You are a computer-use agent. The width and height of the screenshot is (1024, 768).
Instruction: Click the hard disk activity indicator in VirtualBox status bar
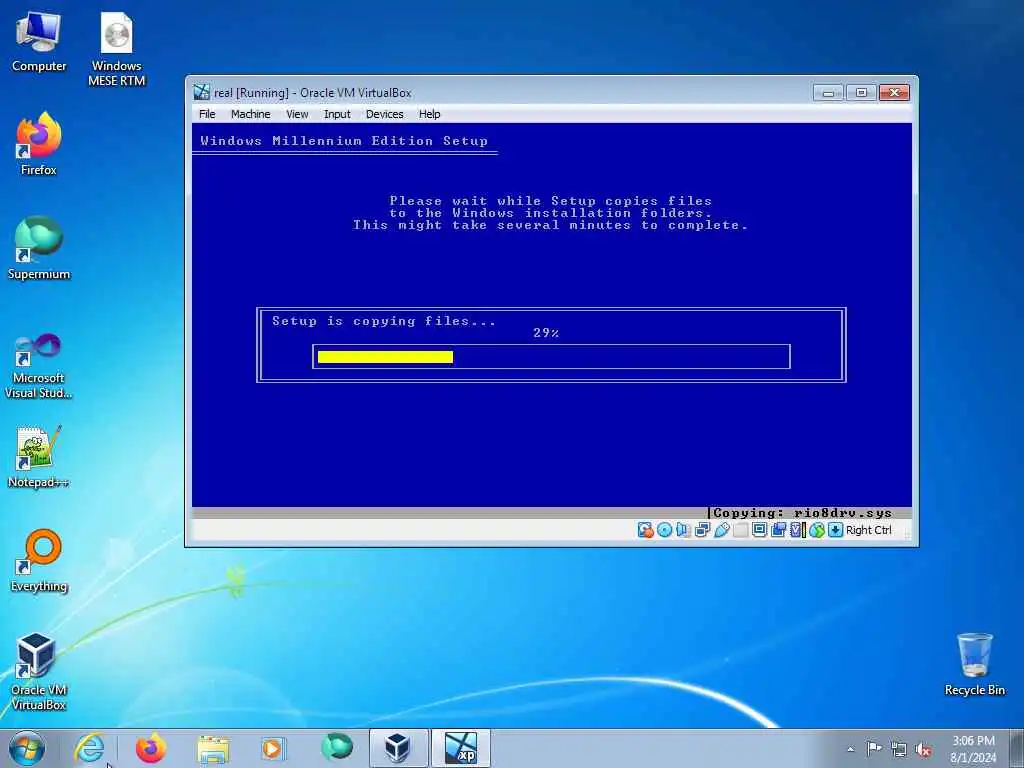646,530
